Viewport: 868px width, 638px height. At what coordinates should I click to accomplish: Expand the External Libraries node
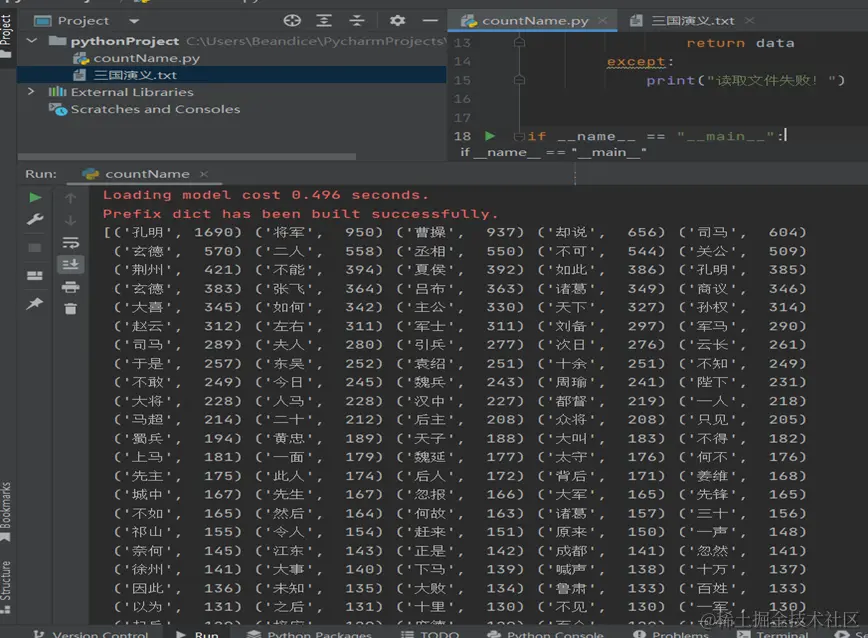(x=31, y=91)
